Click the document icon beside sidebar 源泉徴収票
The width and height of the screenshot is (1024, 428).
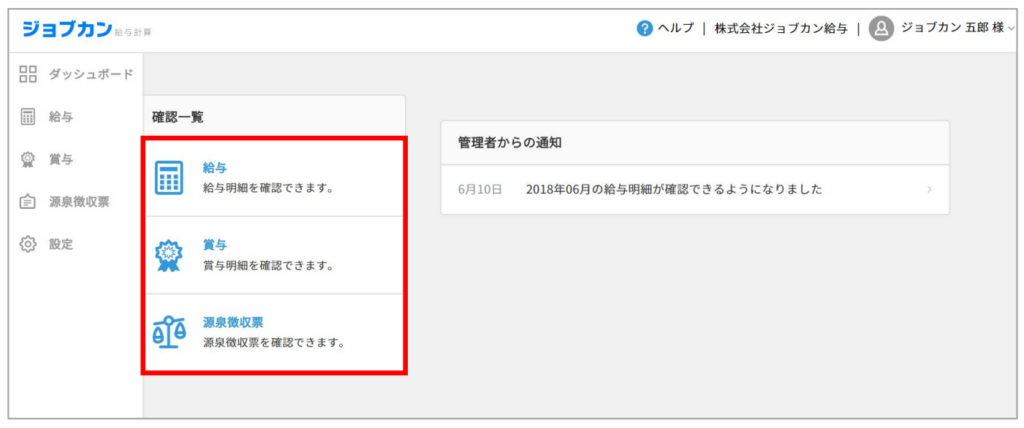coord(28,202)
